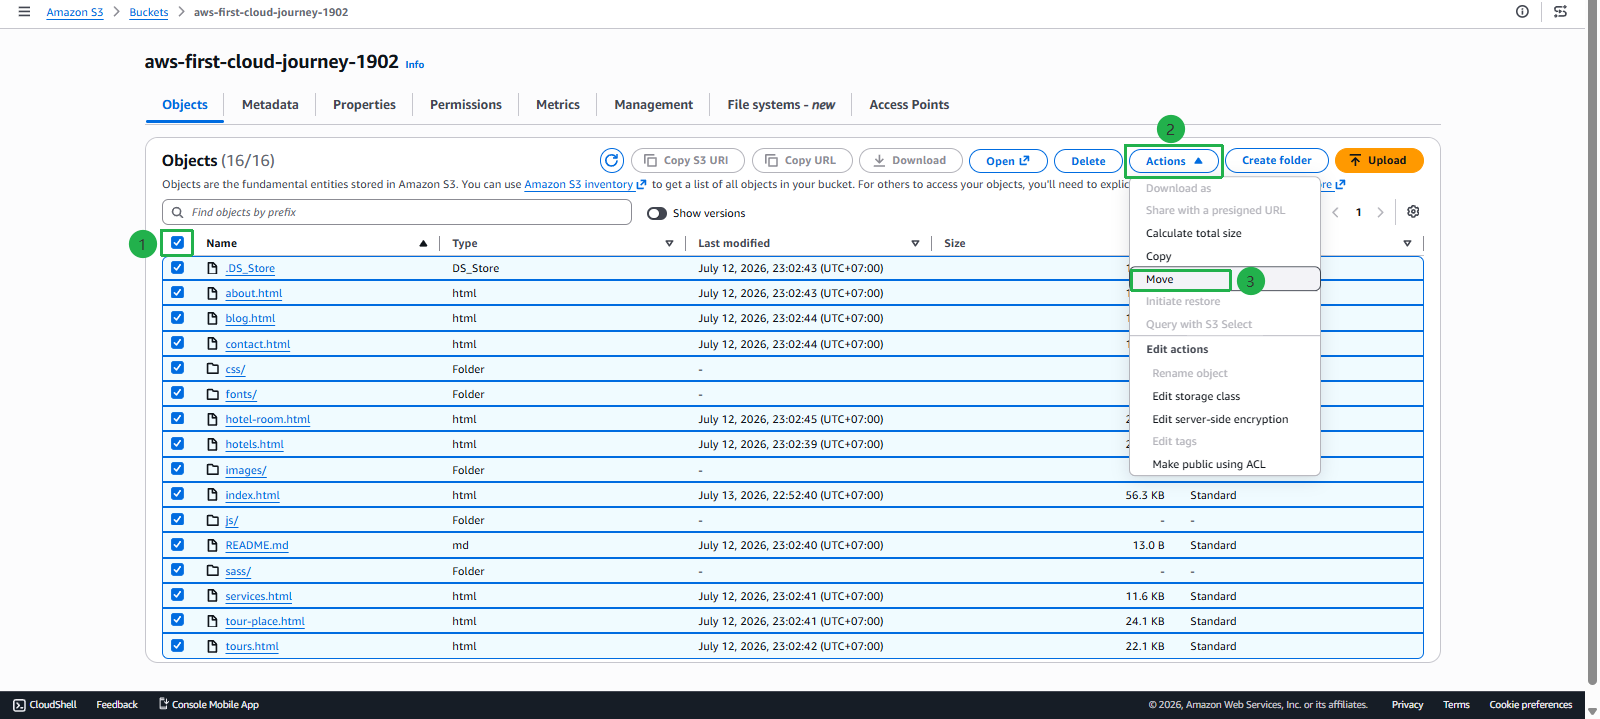Go to next page arrow

click(x=1381, y=212)
